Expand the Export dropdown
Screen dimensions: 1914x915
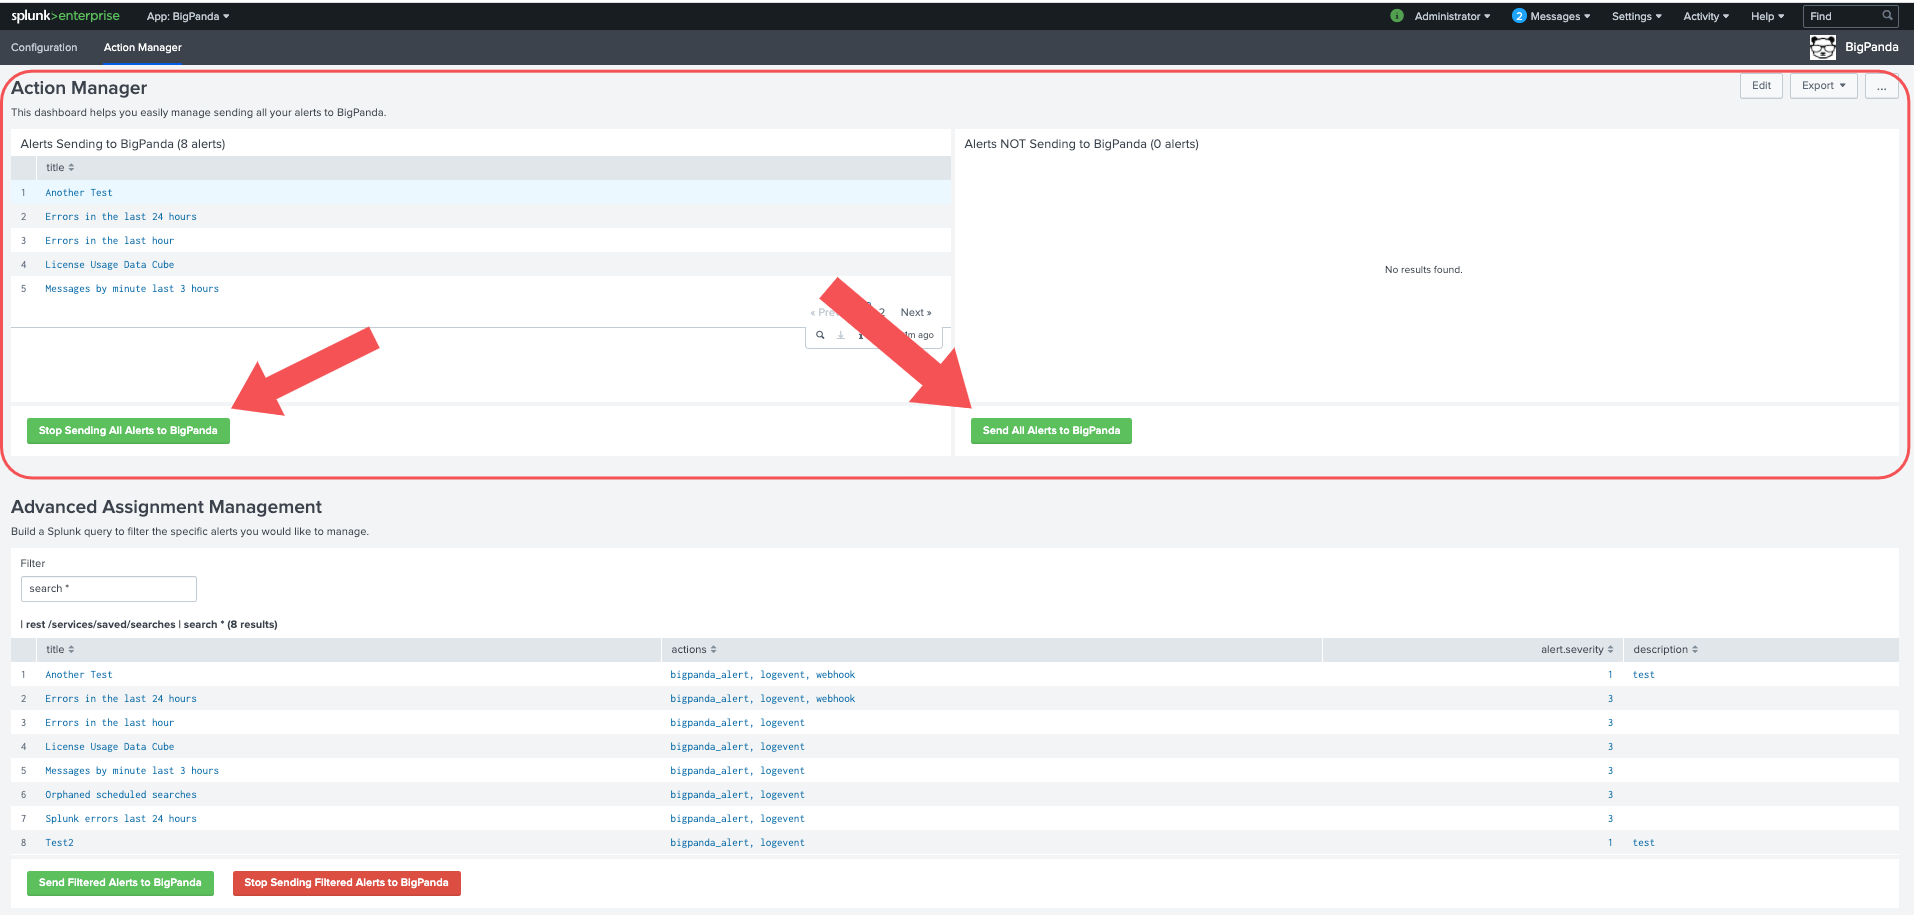(x=1822, y=86)
